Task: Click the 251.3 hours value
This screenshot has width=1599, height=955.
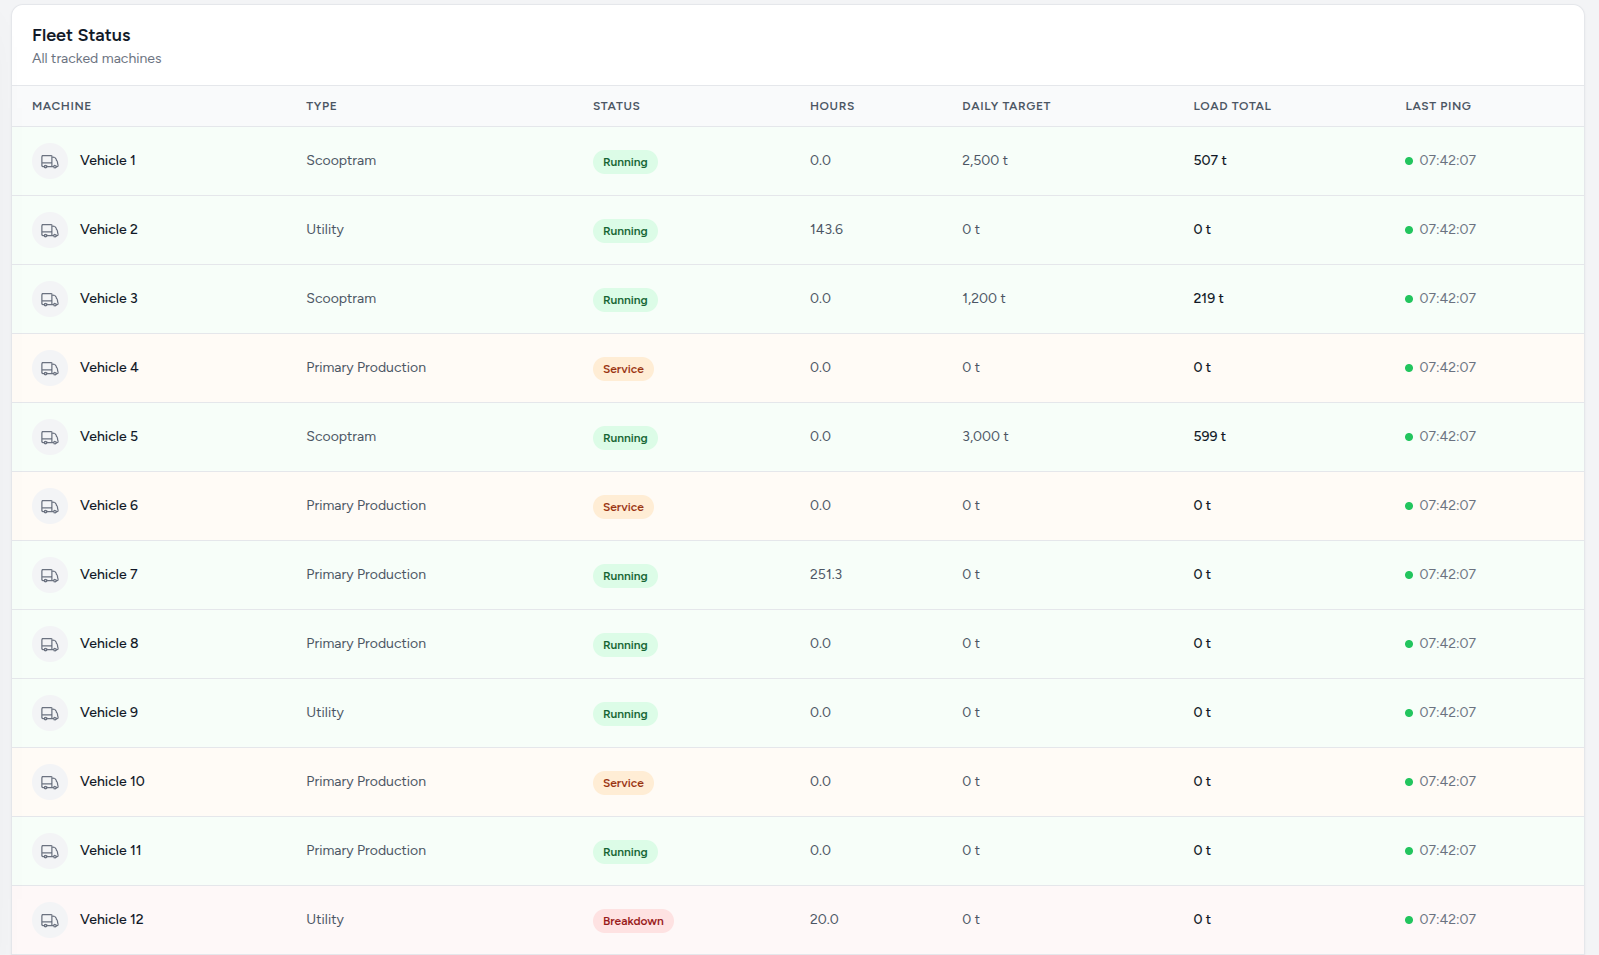Action: point(826,574)
